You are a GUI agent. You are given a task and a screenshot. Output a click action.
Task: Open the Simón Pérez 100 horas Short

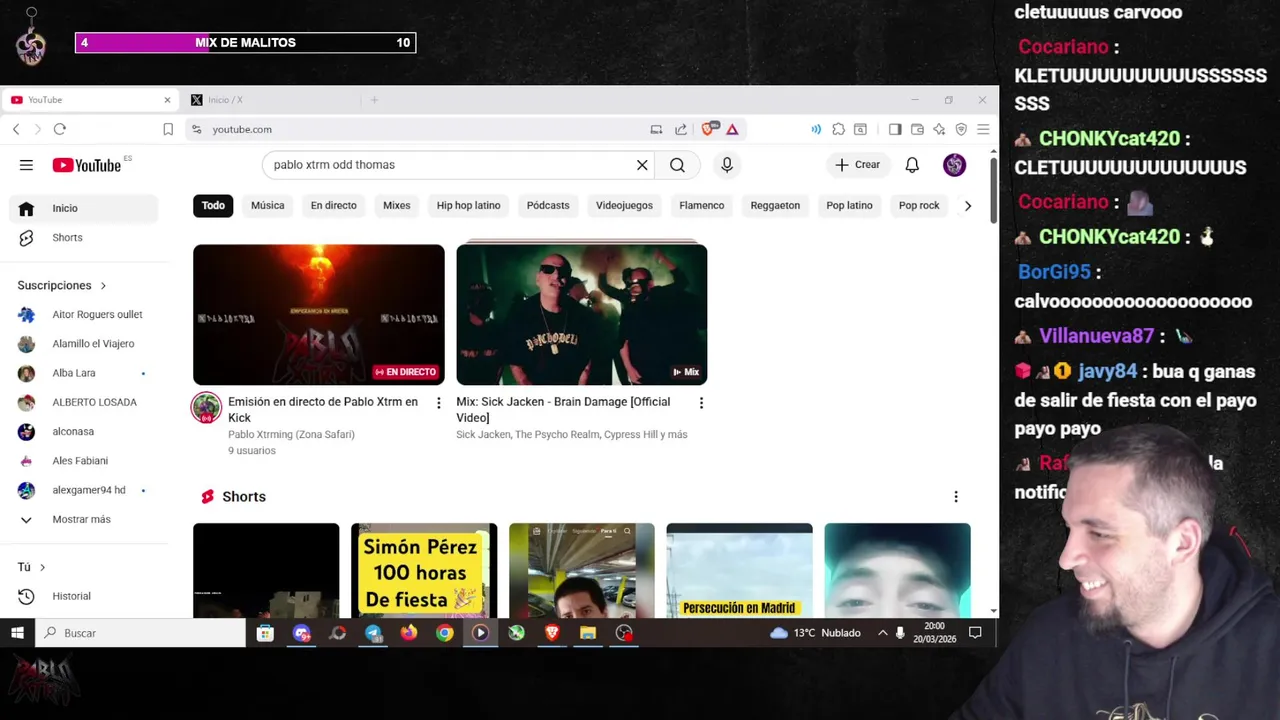pyautogui.click(x=424, y=570)
